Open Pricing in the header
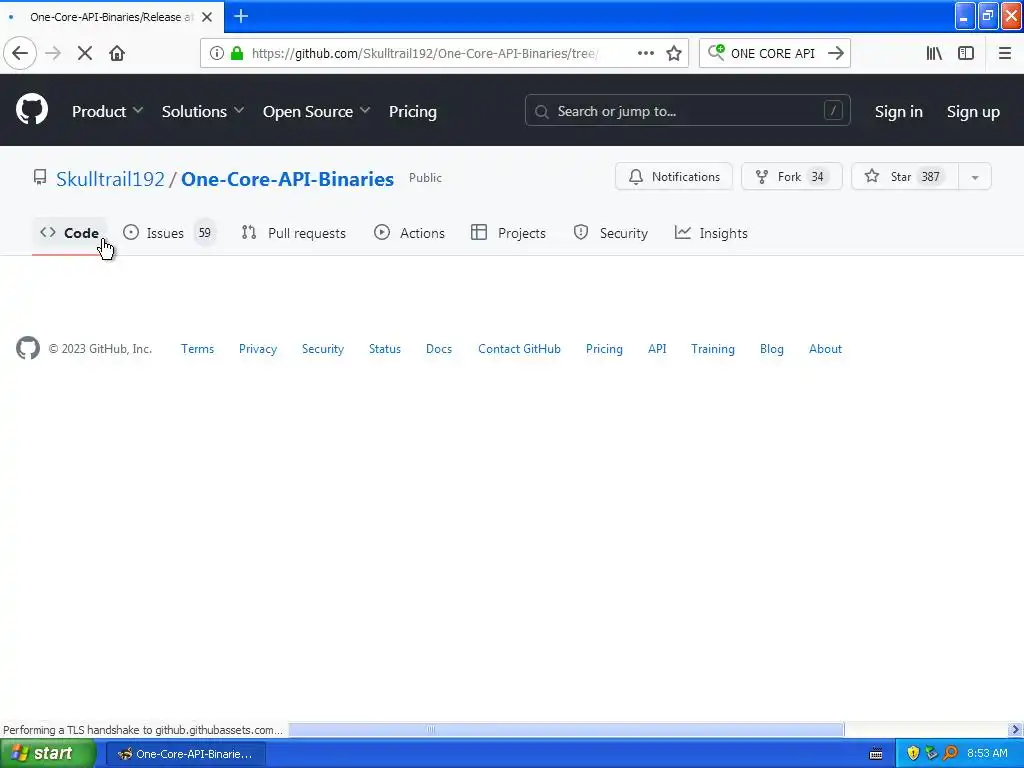Image resolution: width=1024 pixels, height=768 pixels. click(413, 112)
